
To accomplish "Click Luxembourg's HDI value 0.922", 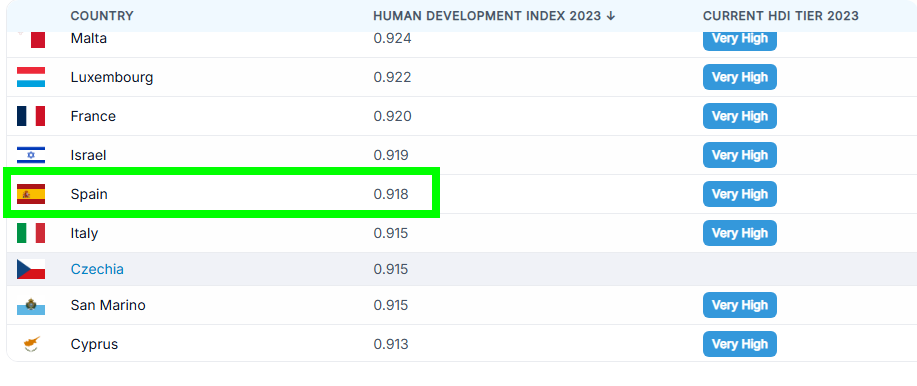I will click(392, 77).
